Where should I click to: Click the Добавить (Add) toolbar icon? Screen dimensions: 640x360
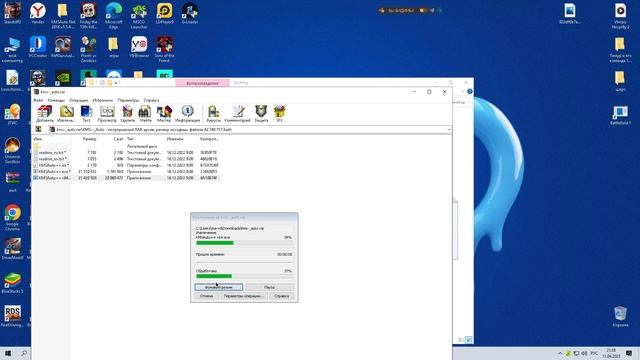coord(44,113)
